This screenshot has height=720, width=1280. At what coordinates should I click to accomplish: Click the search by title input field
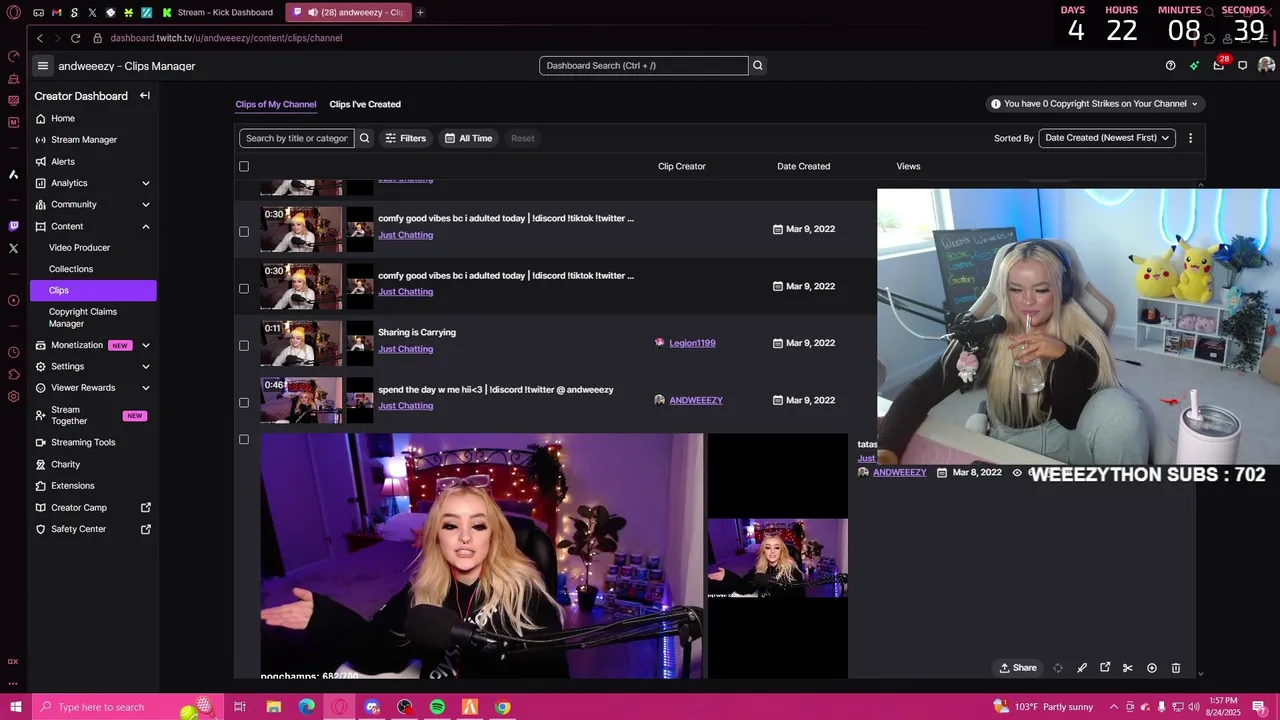pos(296,138)
